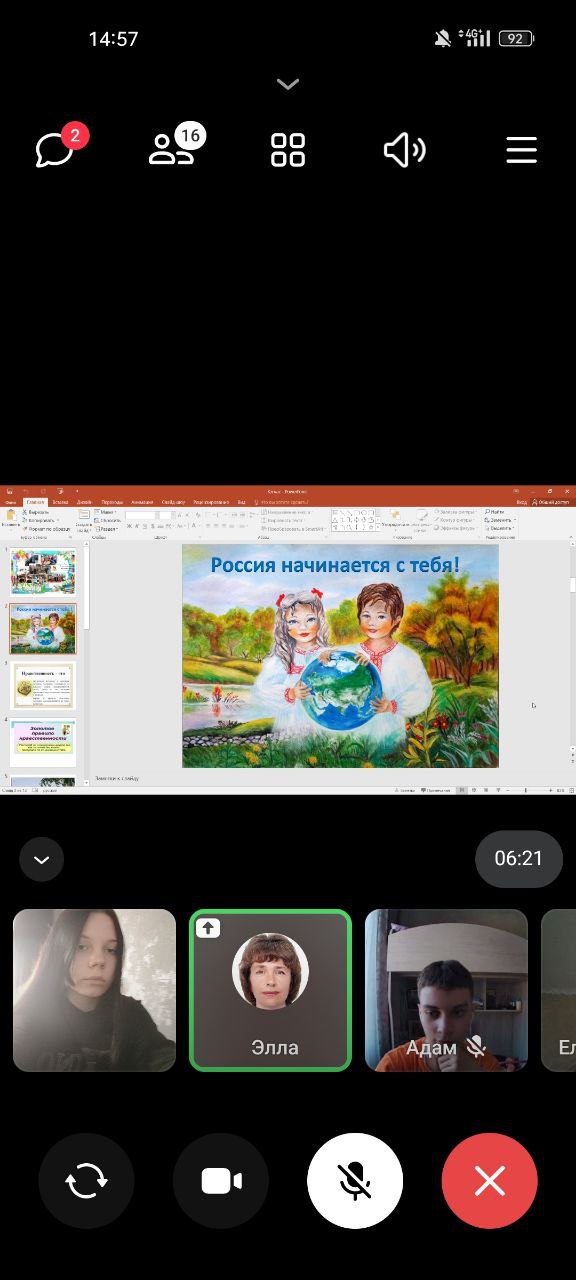Click 'Общий доступ' in PowerPoint title area
576x1280 pixels.
tap(552, 502)
